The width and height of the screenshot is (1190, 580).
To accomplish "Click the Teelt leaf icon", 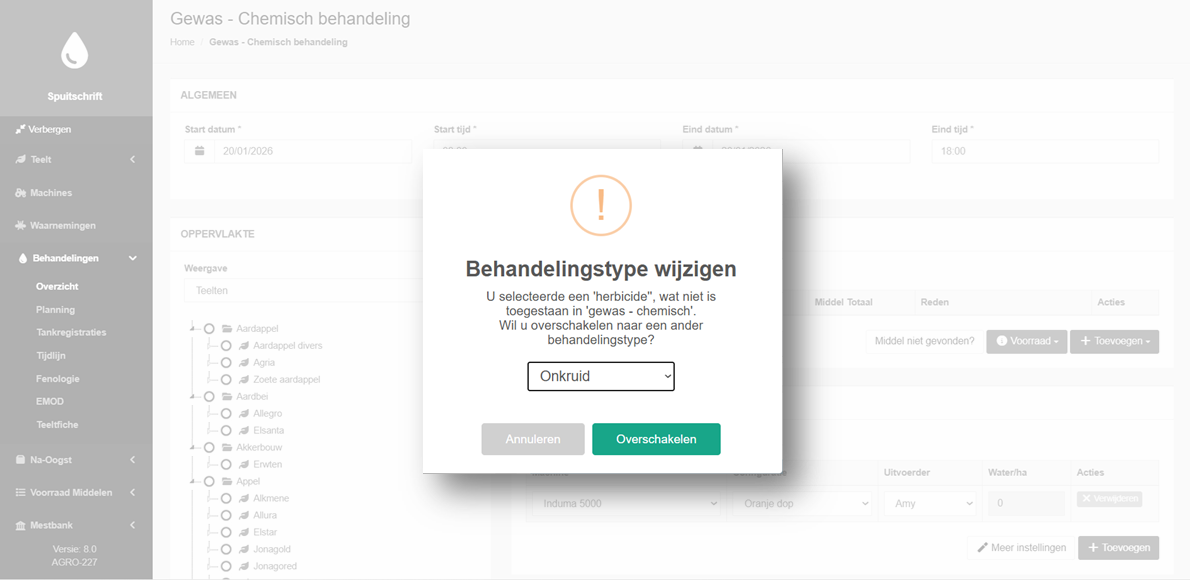I will pyautogui.click(x=20, y=159).
